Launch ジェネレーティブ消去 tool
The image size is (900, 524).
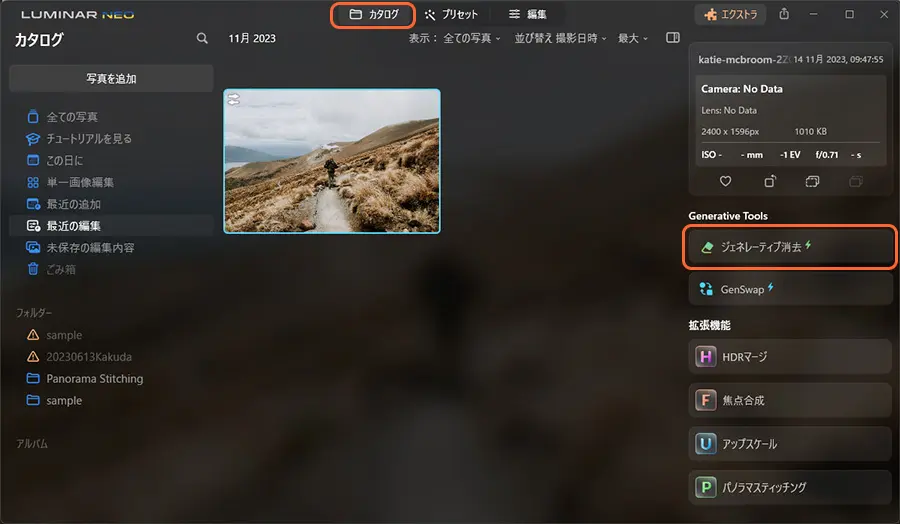[790, 247]
